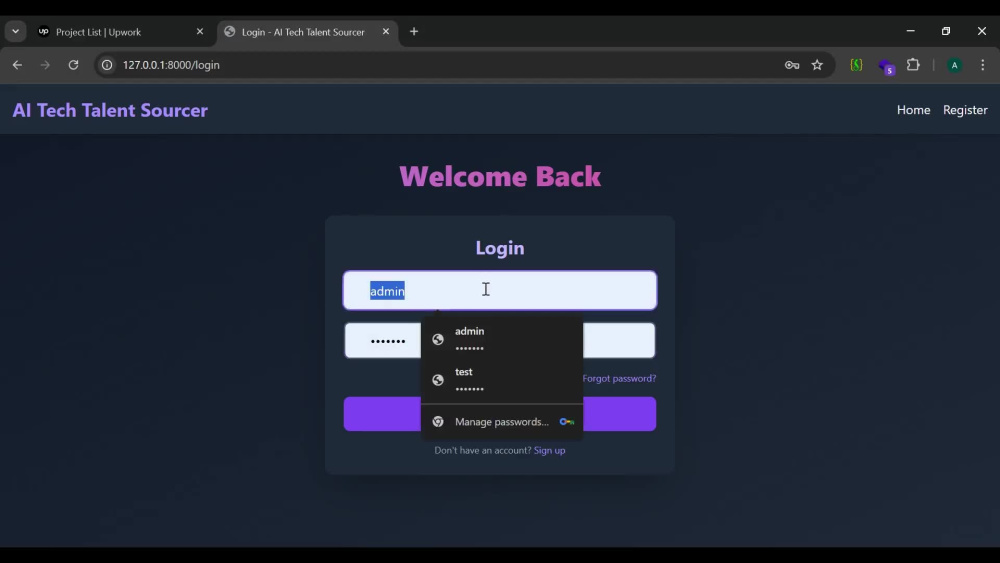
Task: Open a new browser tab
Action: [x=414, y=32]
